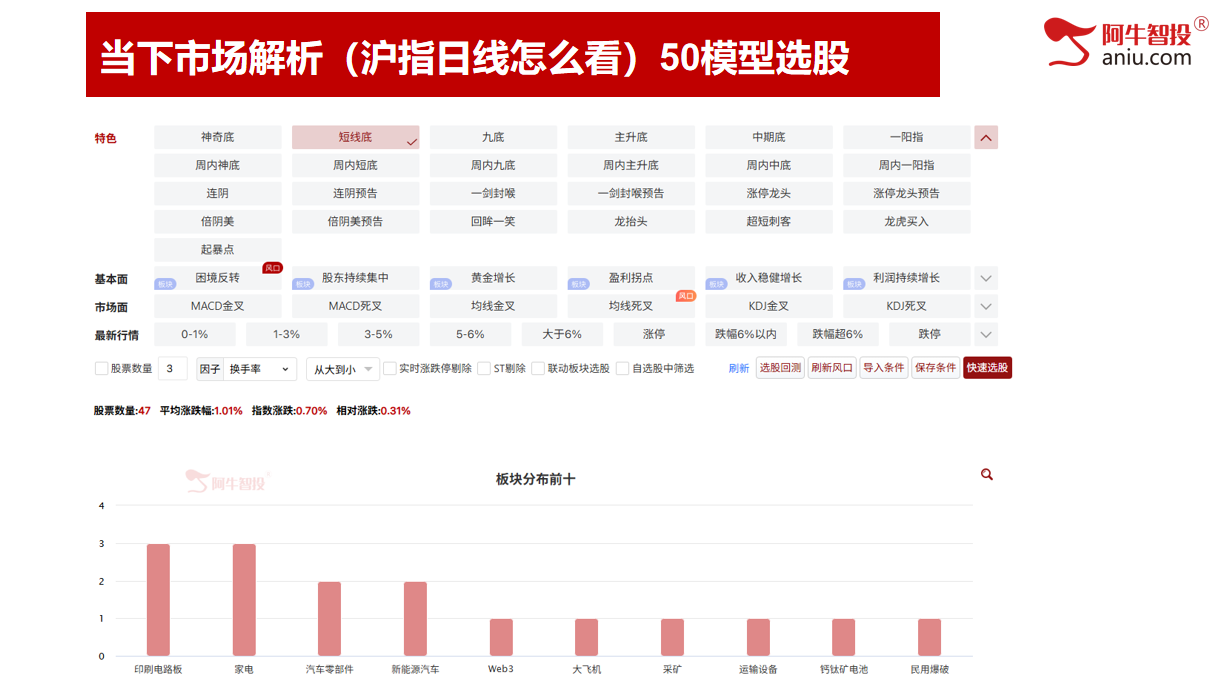Select the 1-3% price change filter

pos(287,334)
